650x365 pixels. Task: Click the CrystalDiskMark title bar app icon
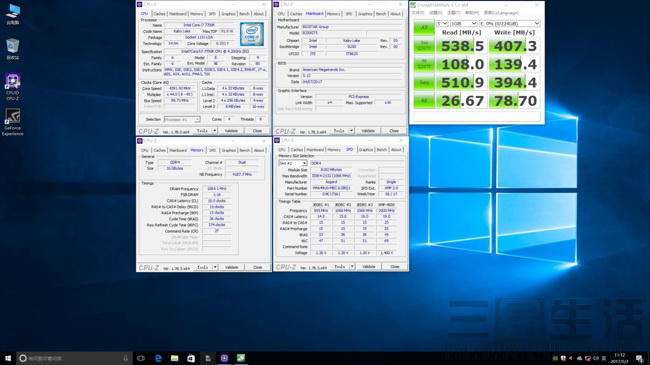point(413,5)
